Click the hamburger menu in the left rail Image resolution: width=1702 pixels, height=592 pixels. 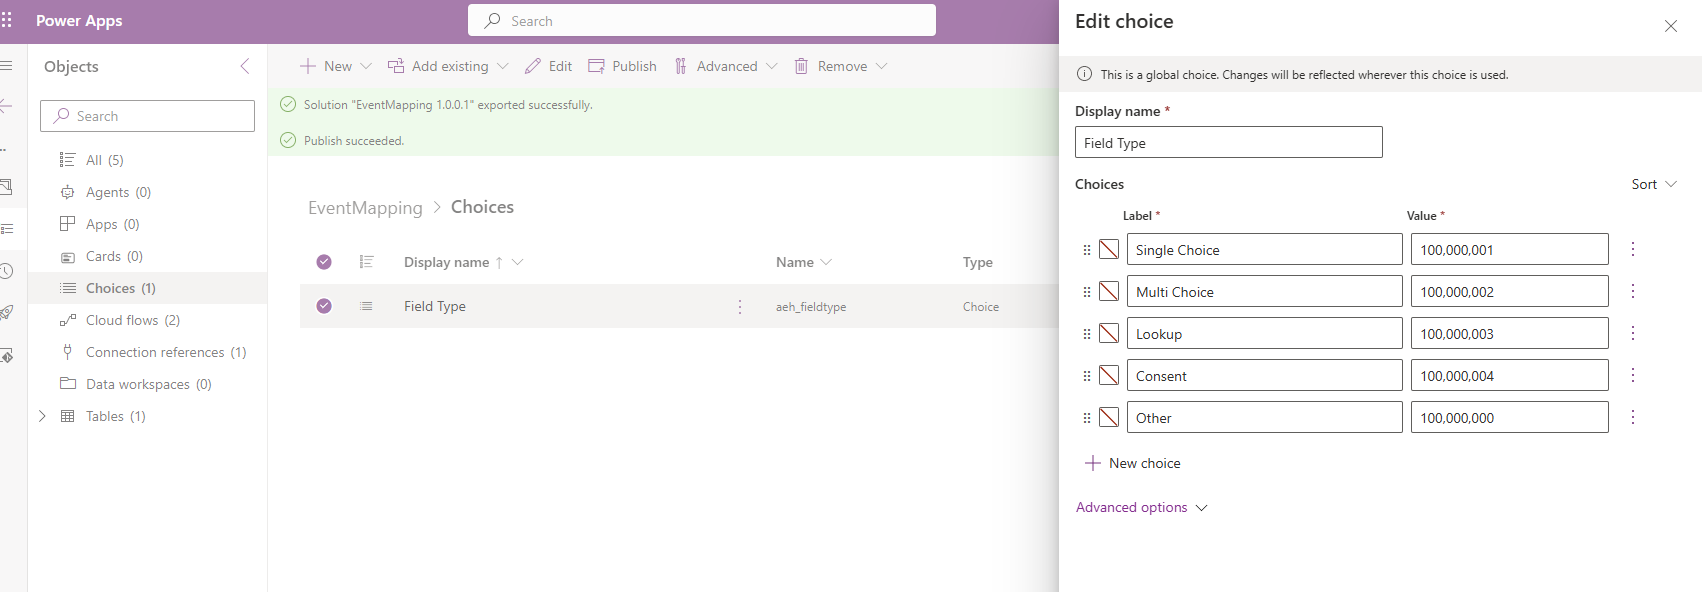coord(6,66)
